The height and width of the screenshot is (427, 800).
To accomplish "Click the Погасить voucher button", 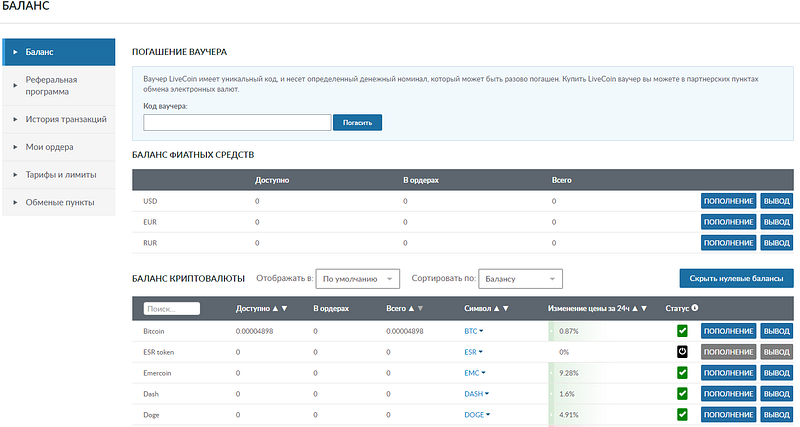I will (357, 122).
